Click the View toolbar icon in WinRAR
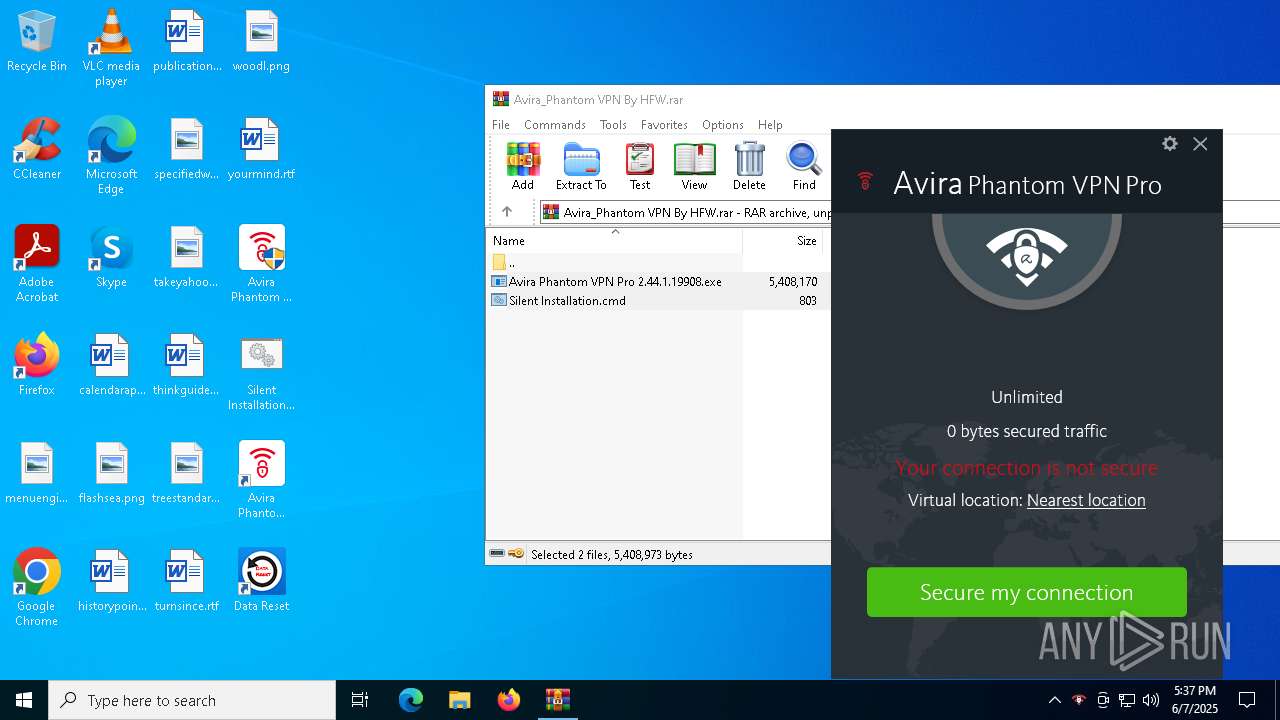The image size is (1280, 720). (694, 166)
